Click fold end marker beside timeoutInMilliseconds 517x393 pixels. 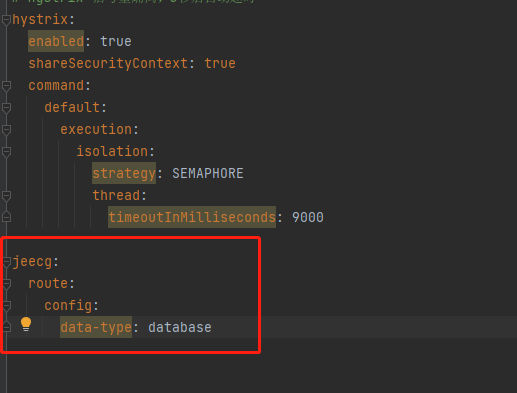[6, 217]
